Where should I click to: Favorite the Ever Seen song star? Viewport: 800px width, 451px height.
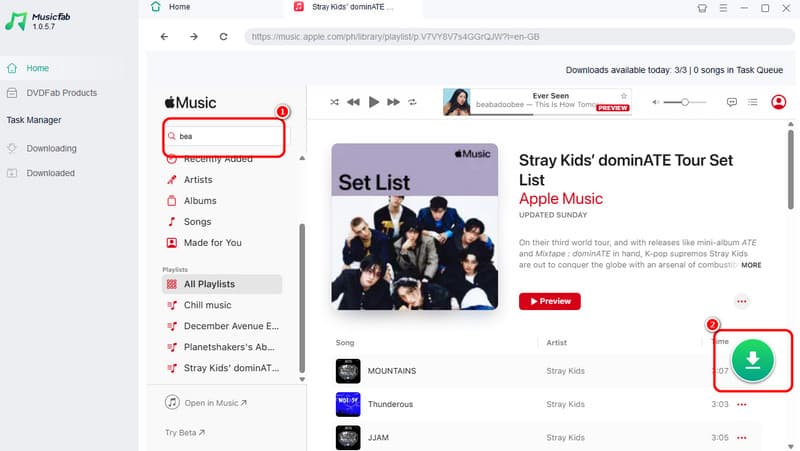pos(623,96)
